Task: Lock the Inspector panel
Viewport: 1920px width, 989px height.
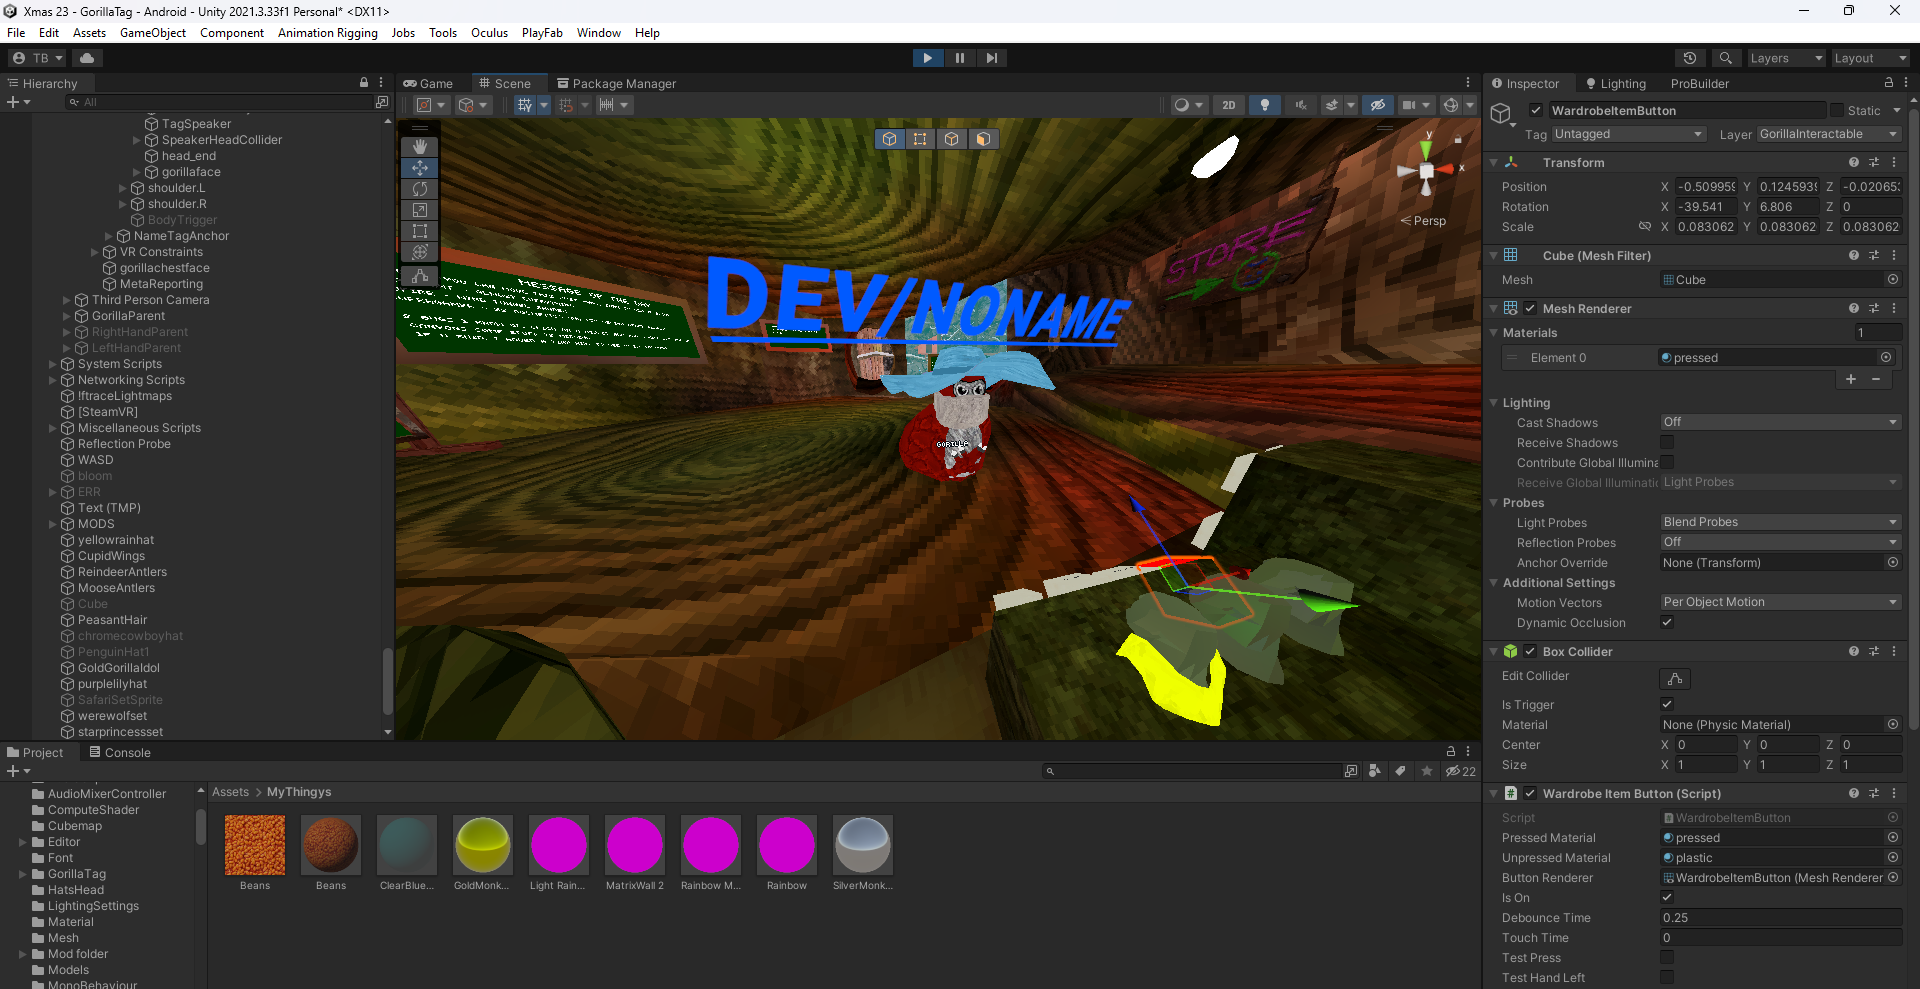Action: (1888, 83)
